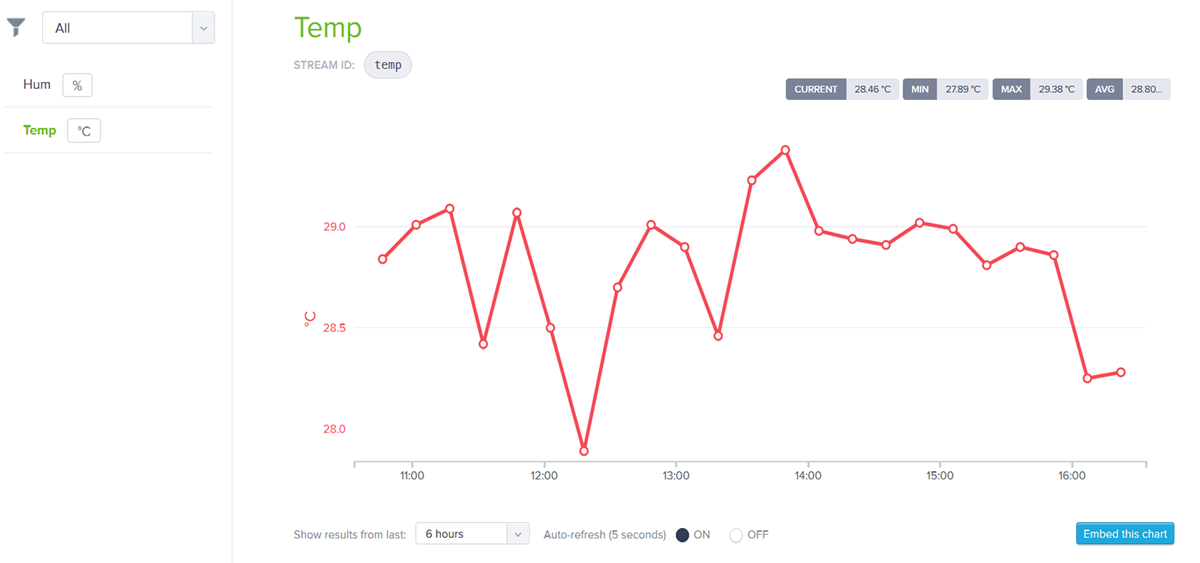Image resolution: width=1200 pixels, height=563 pixels.
Task: Click the temp stream ID pill
Action: click(x=388, y=65)
